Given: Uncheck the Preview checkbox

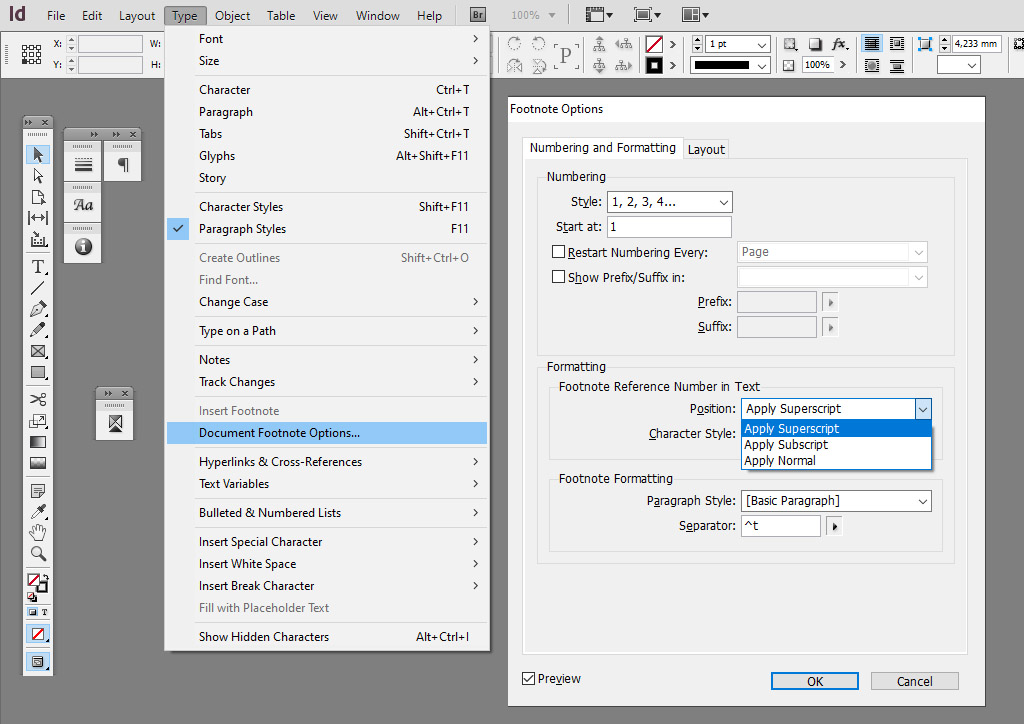Looking at the screenshot, I should [528, 679].
